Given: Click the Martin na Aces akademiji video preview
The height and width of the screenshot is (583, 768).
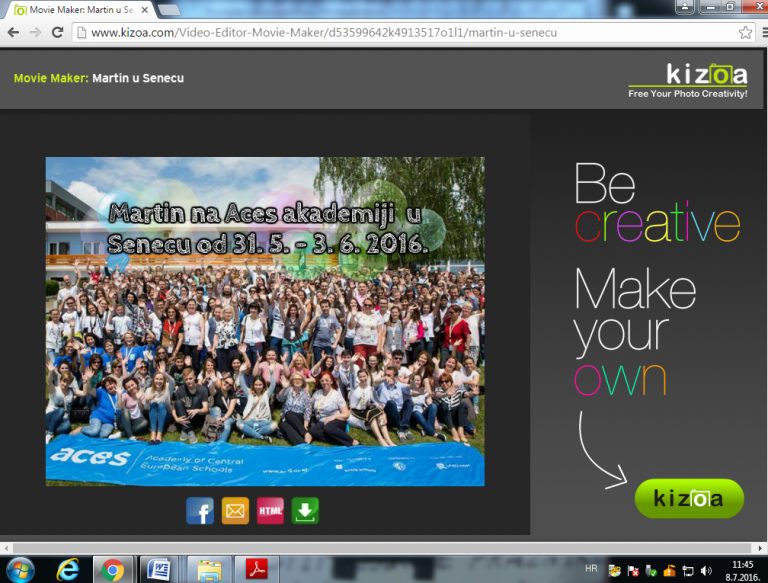Looking at the screenshot, I should [265, 321].
